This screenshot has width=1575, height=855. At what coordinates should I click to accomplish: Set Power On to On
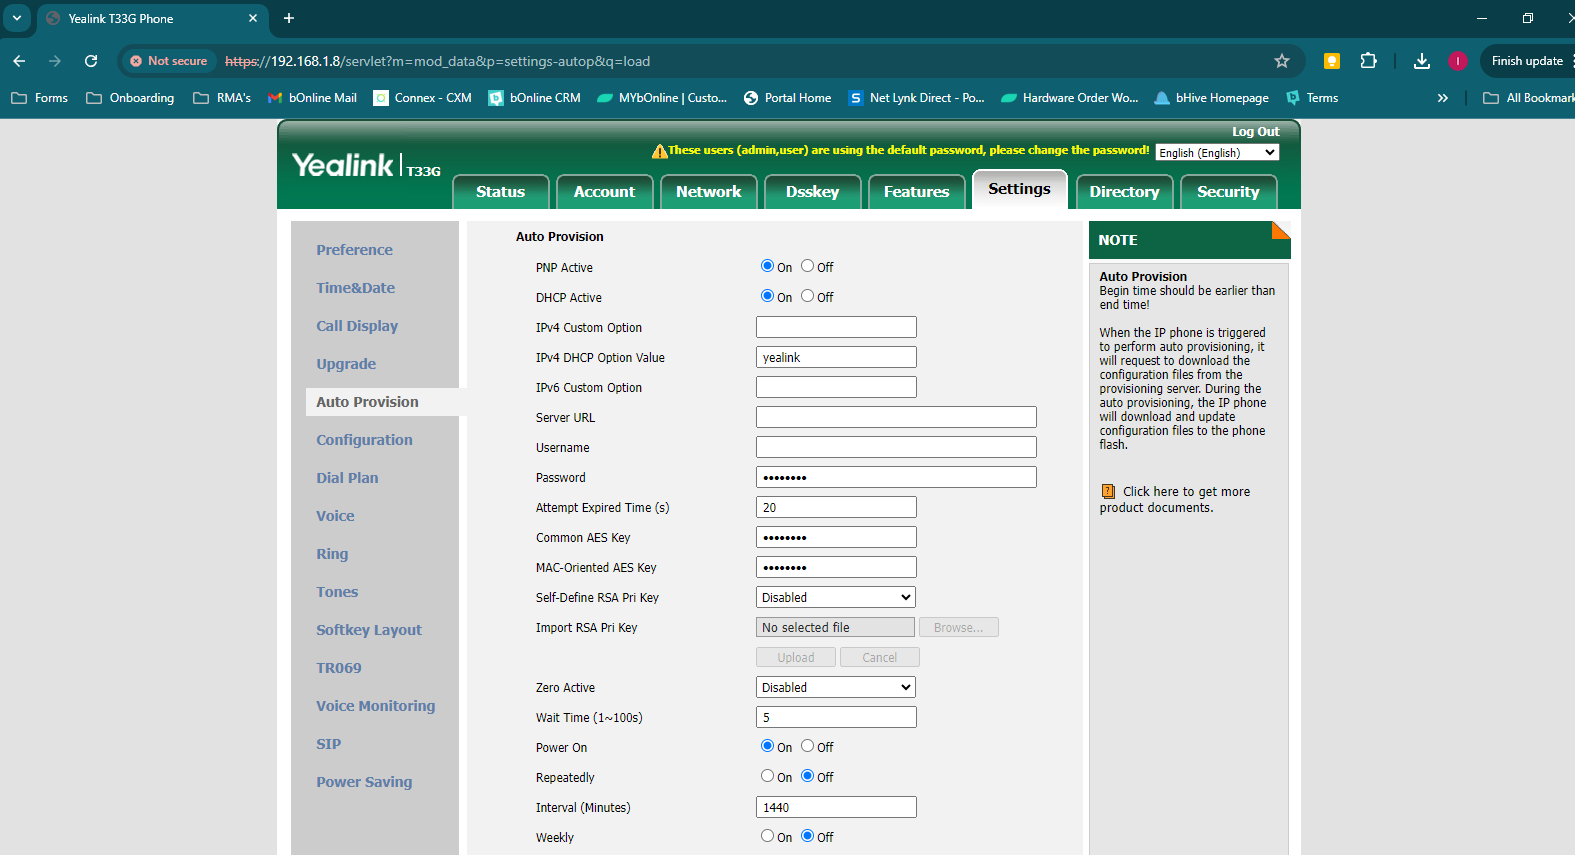(767, 746)
